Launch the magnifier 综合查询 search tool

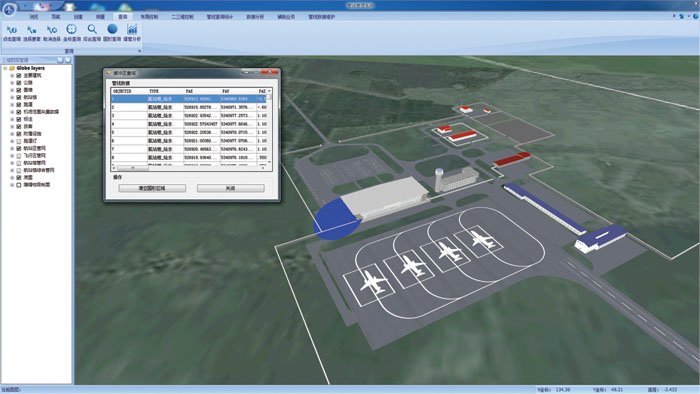[92, 33]
